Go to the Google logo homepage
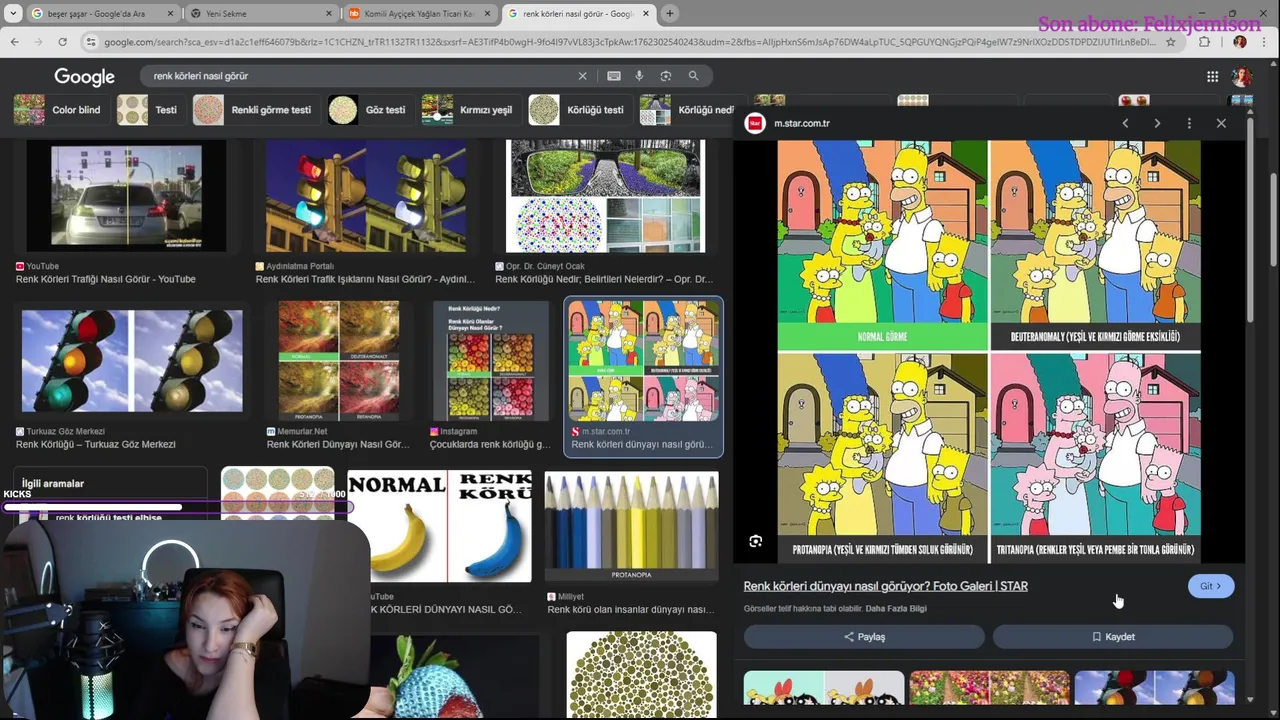The height and width of the screenshot is (720, 1280). (84, 77)
